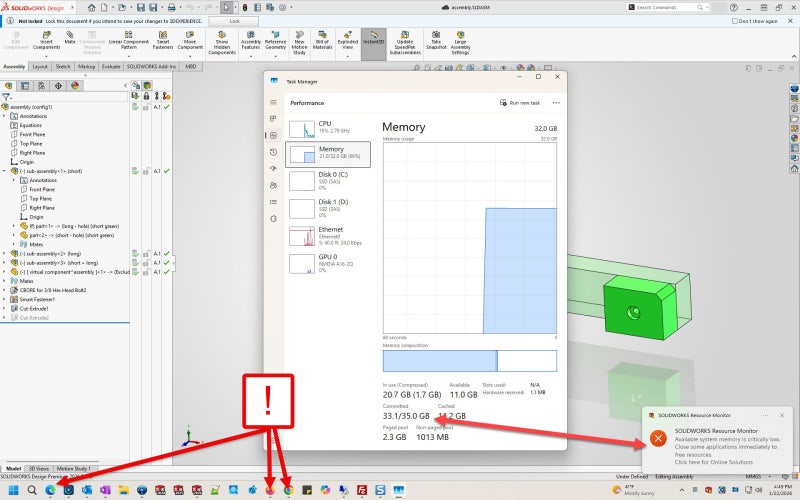Expand the CBORE for 3/8 Hex Head Bolt2 node
Image resolution: width=800 pixels, height=500 pixels.
point(5,290)
